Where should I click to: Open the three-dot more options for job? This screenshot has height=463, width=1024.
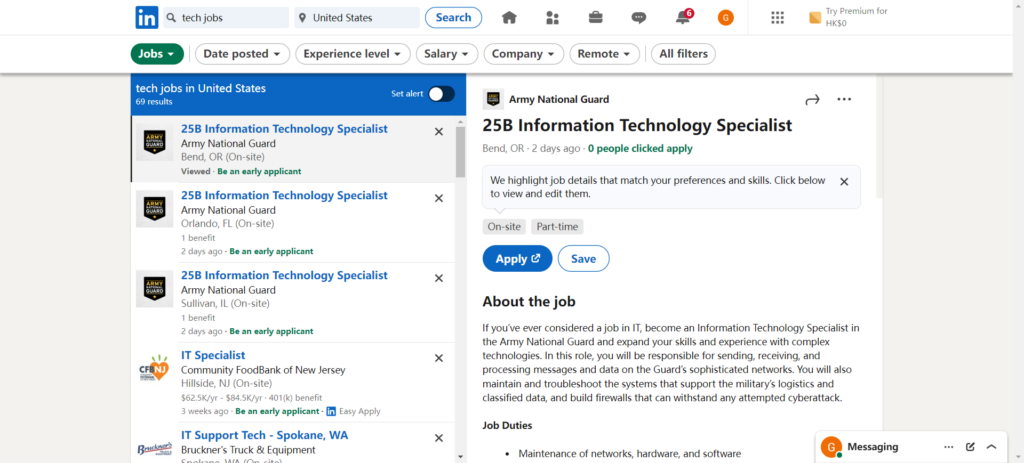point(844,99)
